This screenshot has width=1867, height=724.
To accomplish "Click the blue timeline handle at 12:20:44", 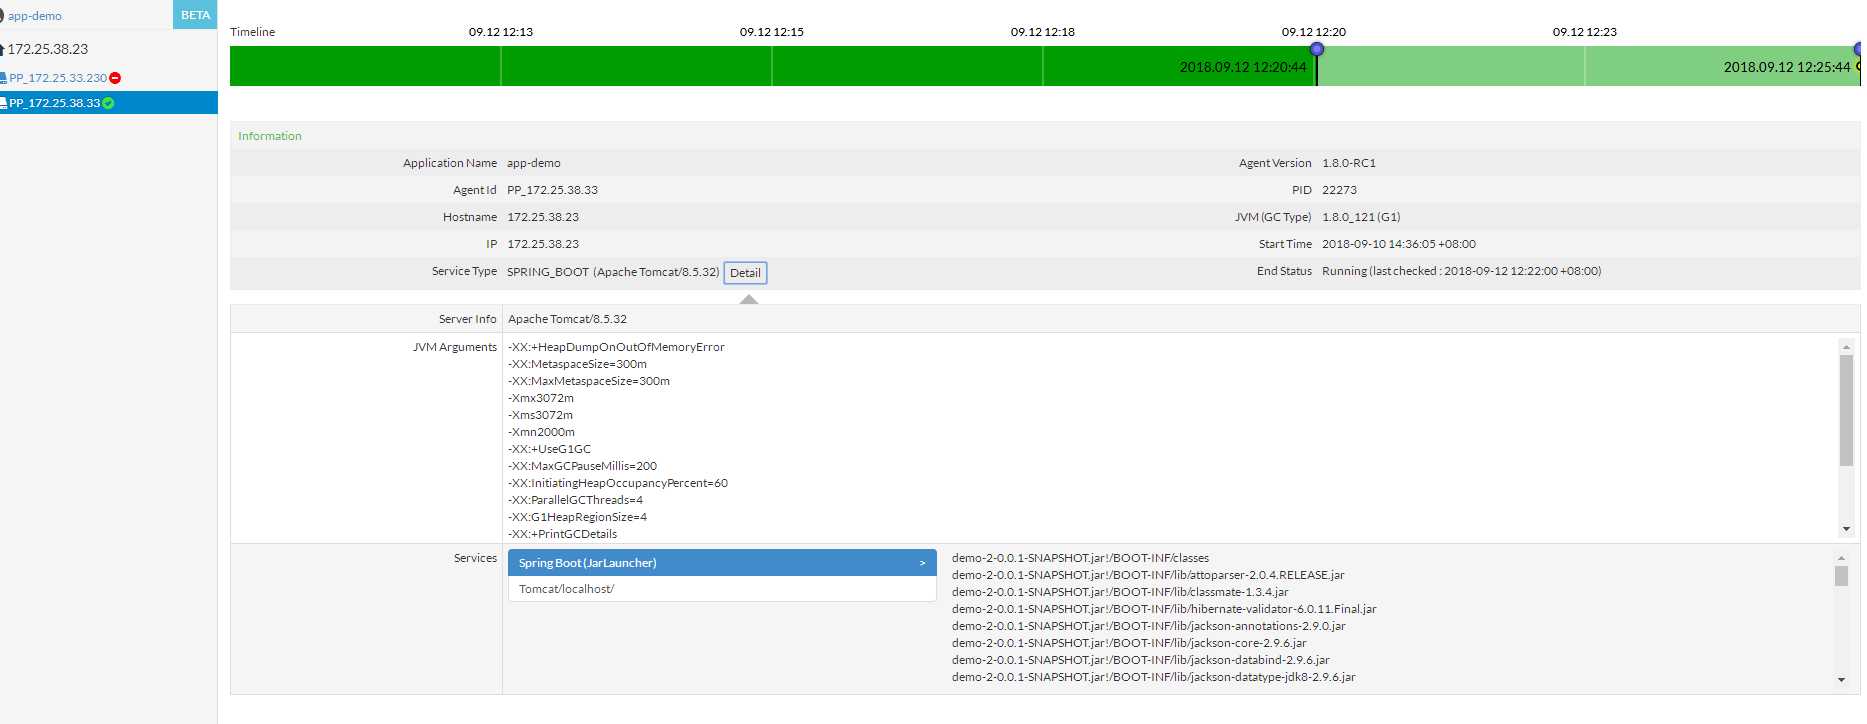I will click(1317, 49).
